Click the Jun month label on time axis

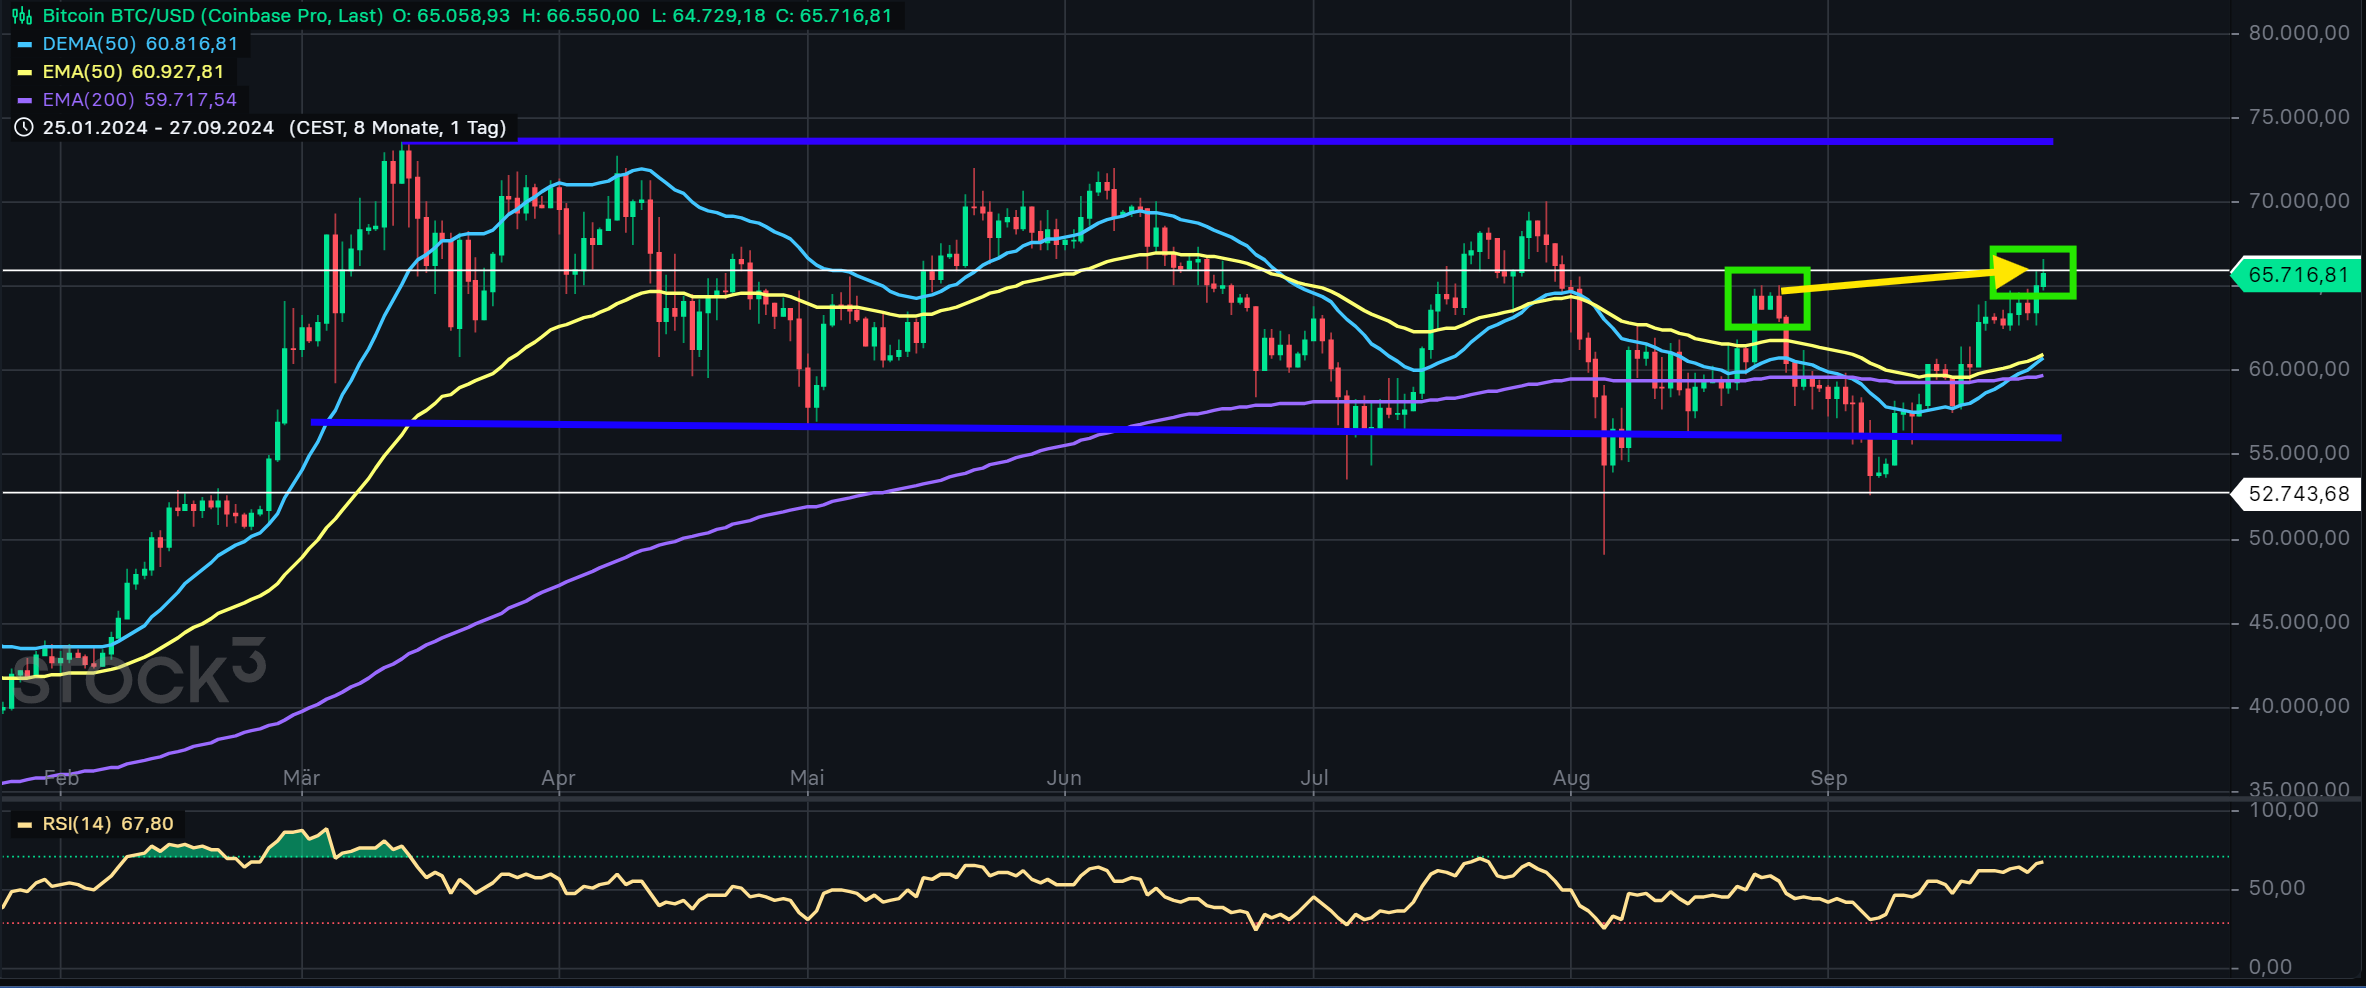[x=1064, y=778]
